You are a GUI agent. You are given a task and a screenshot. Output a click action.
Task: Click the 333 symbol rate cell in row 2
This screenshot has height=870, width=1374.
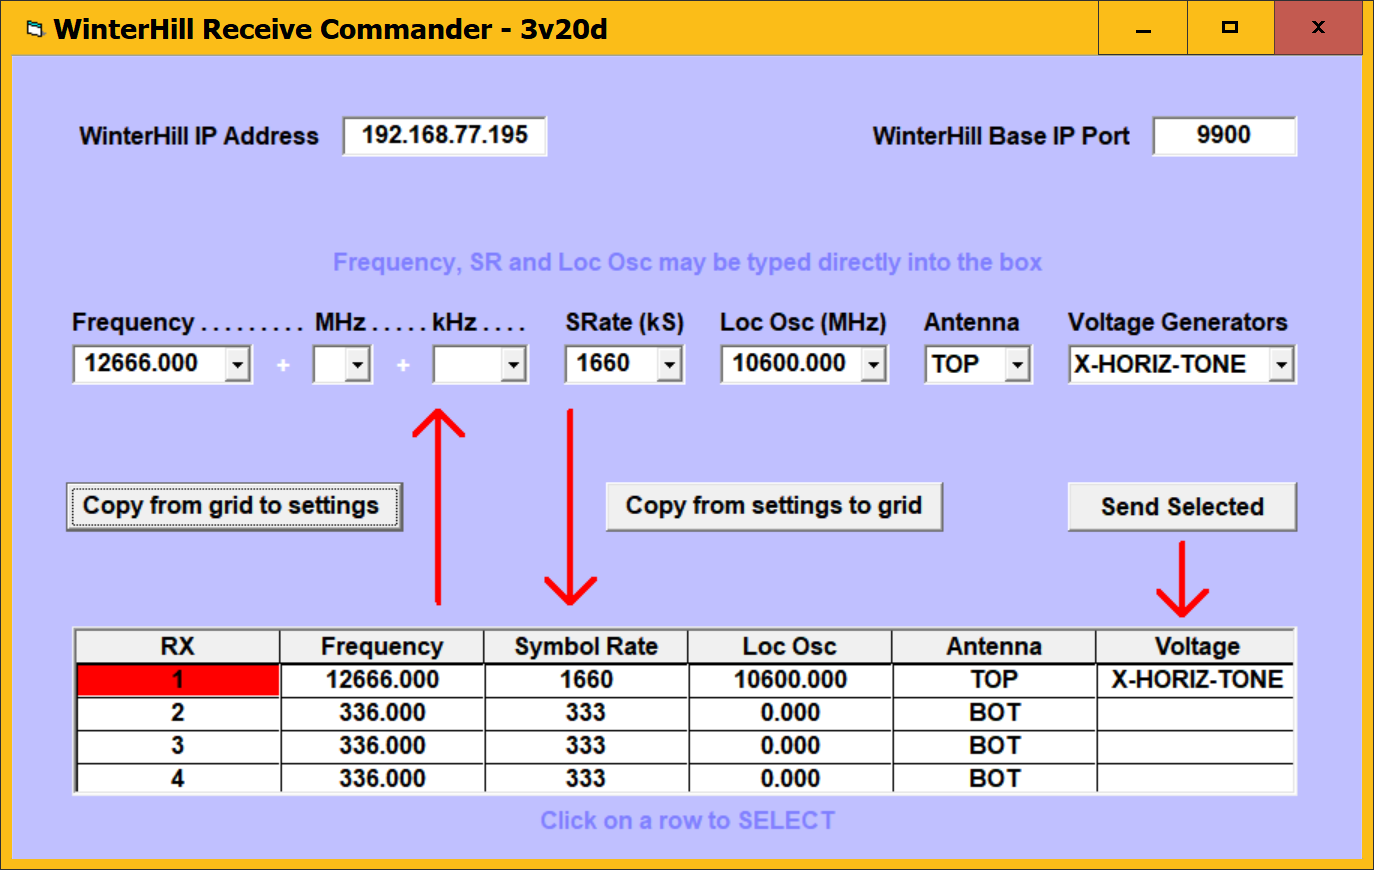pos(586,713)
